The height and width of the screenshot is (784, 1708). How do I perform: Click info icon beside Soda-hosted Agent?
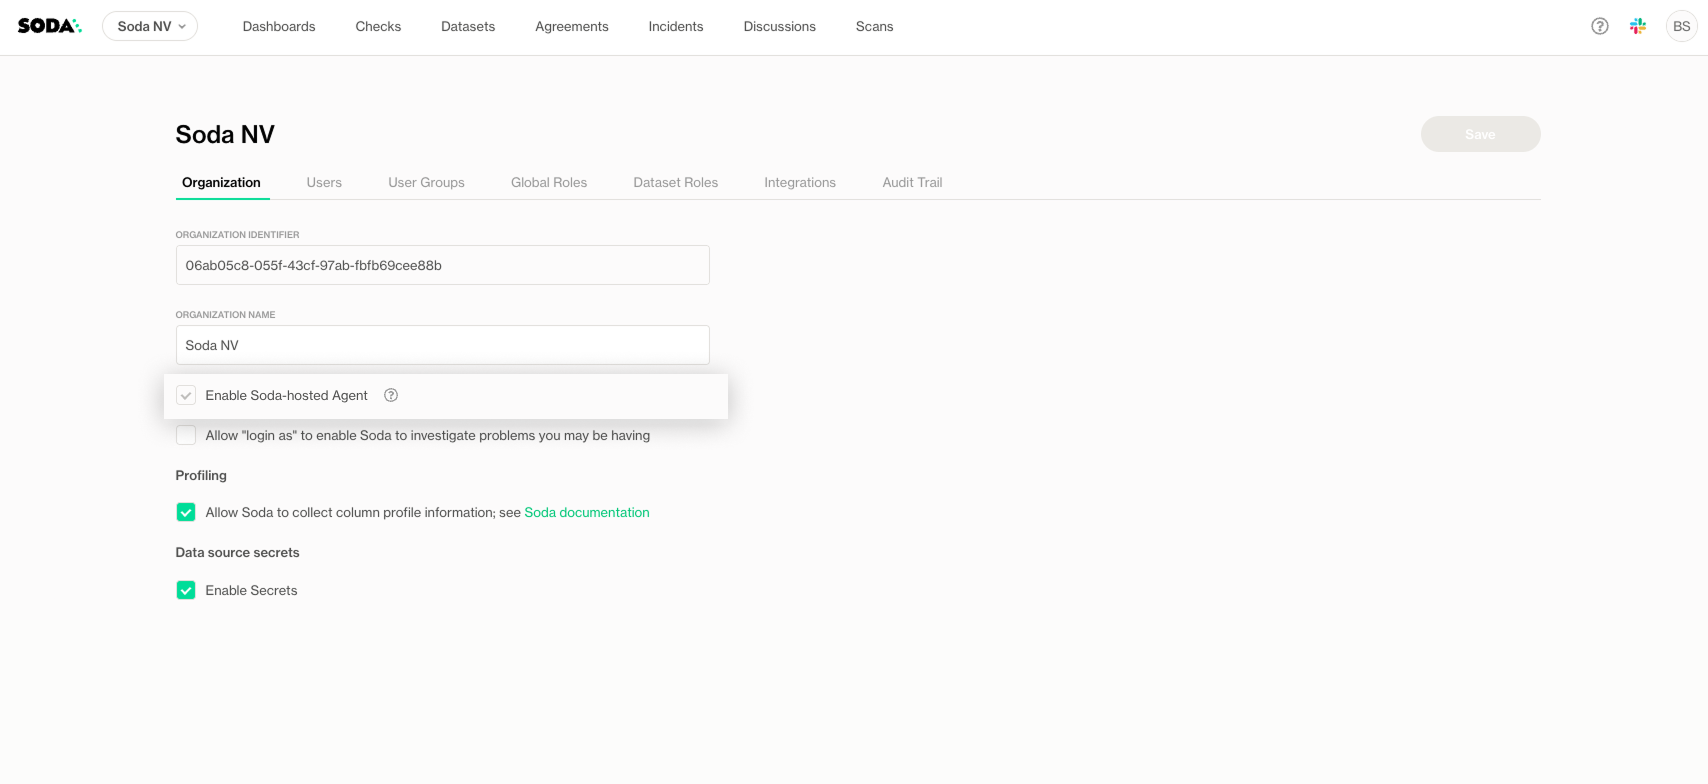coord(391,395)
